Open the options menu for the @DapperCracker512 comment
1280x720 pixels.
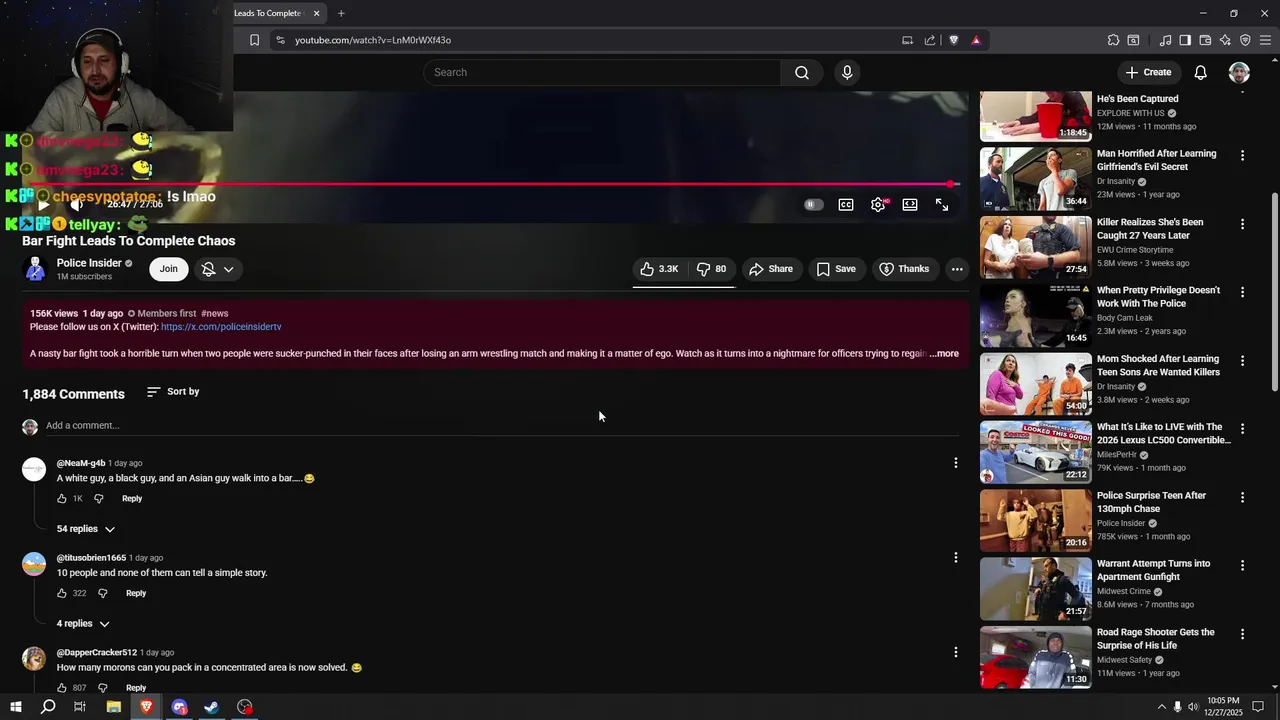click(956, 653)
